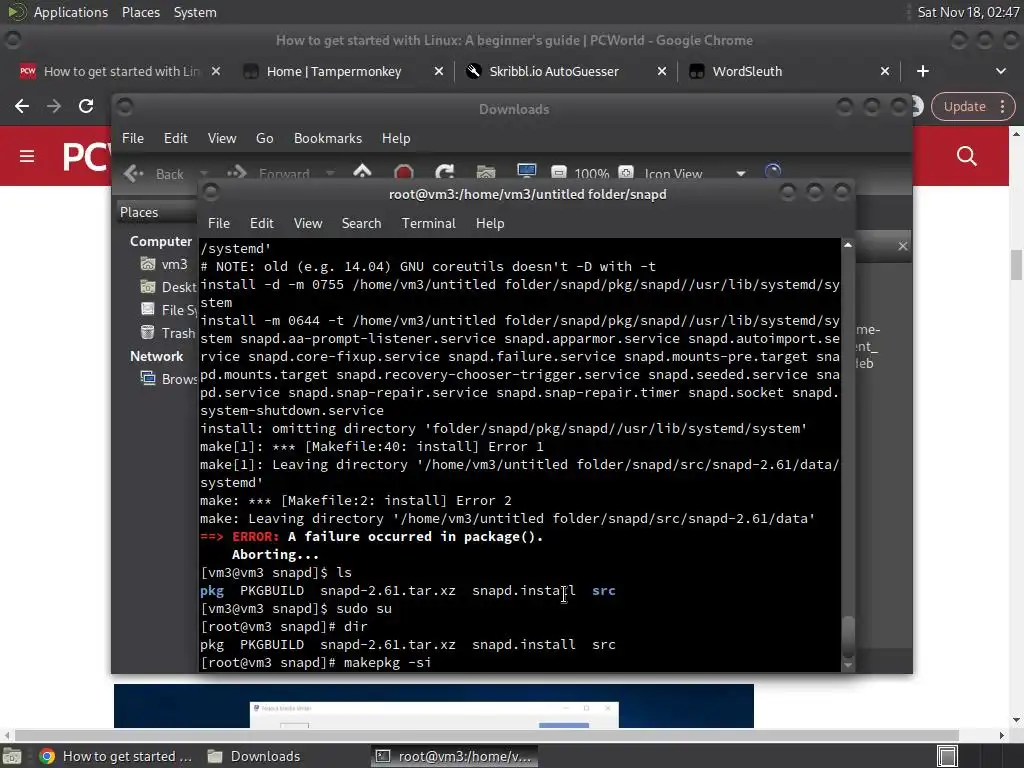Click Chrome forward navigation arrow
This screenshot has height=768, width=1024.
(x=54, y=106)
